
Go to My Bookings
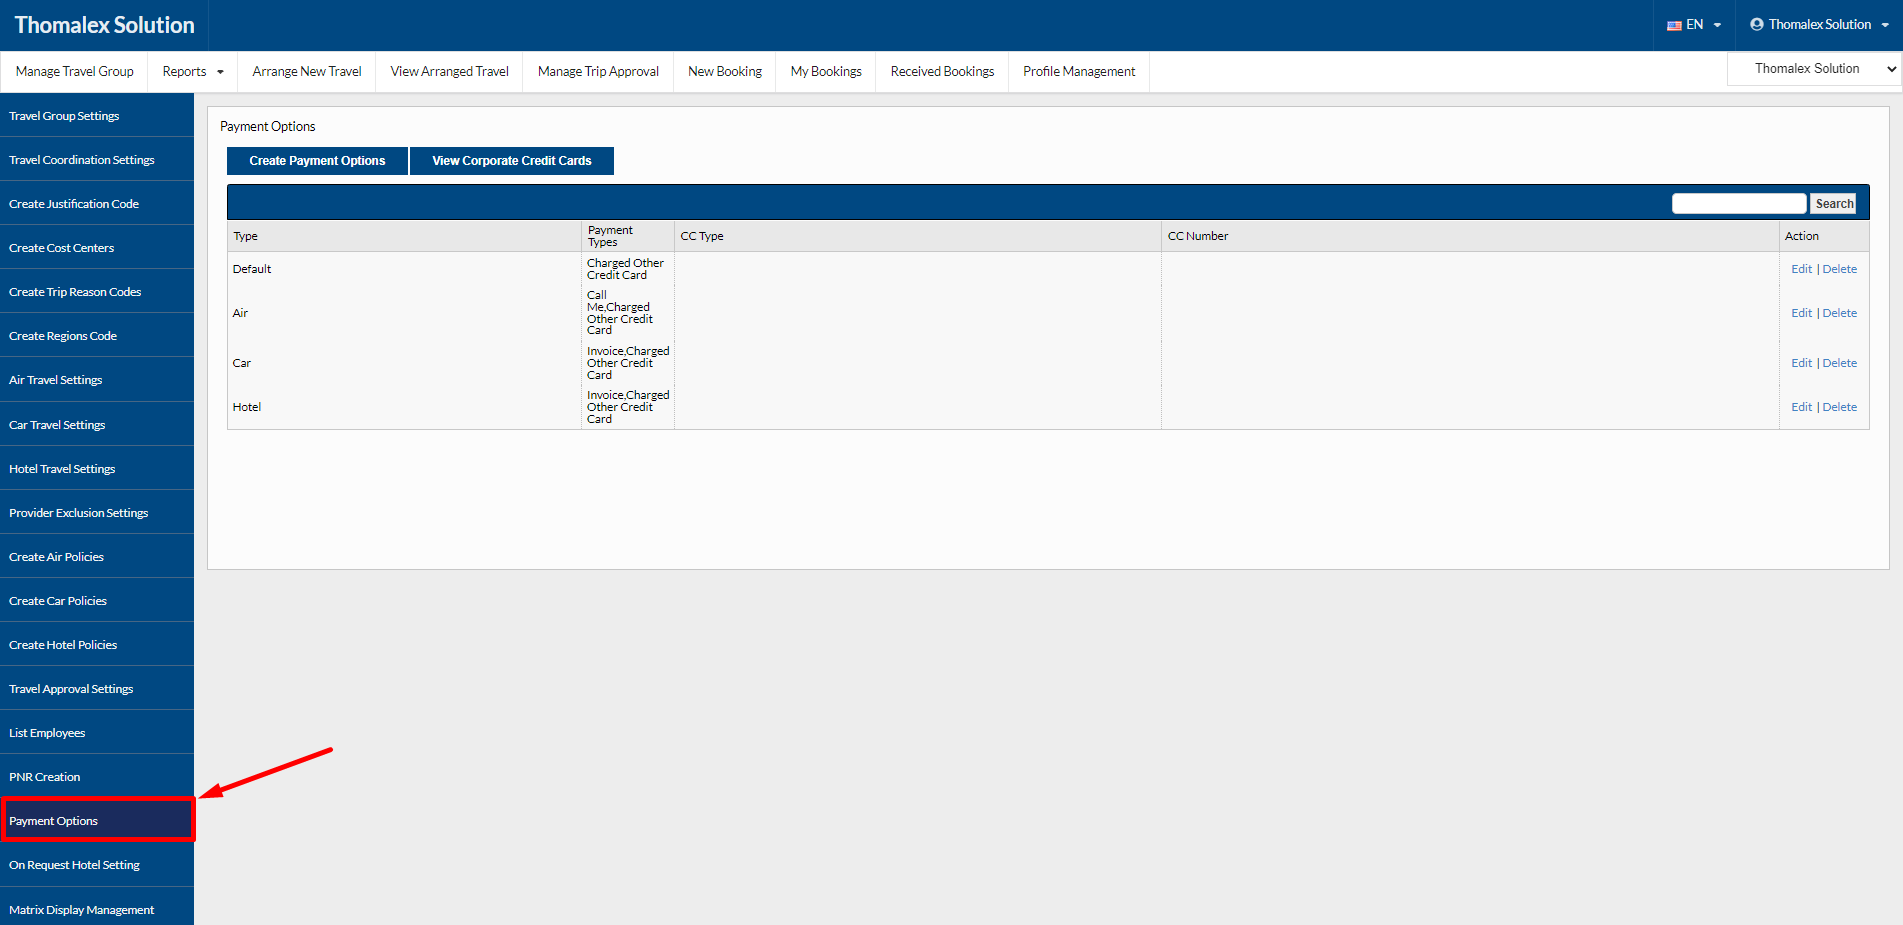click(826, 72)
